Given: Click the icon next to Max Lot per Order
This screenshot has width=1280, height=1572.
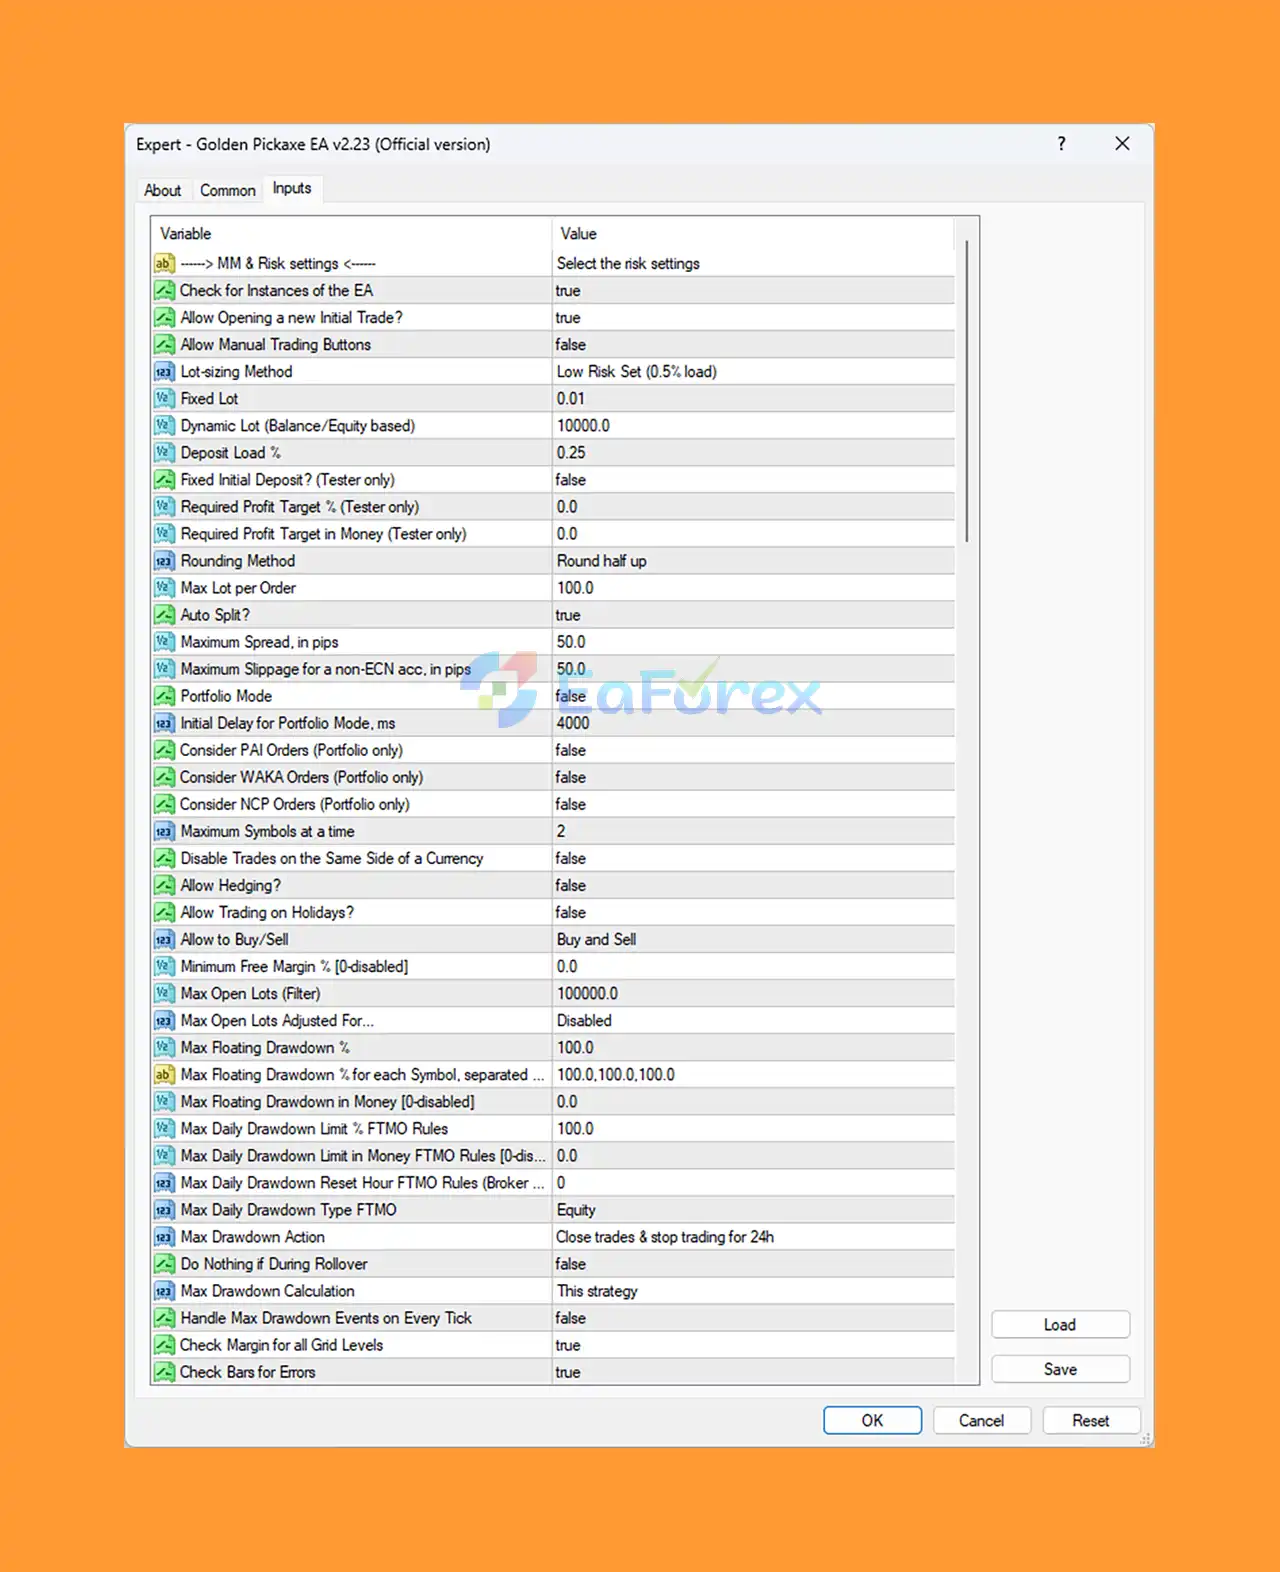Looking at the screenshot, I should pos(164,588).
